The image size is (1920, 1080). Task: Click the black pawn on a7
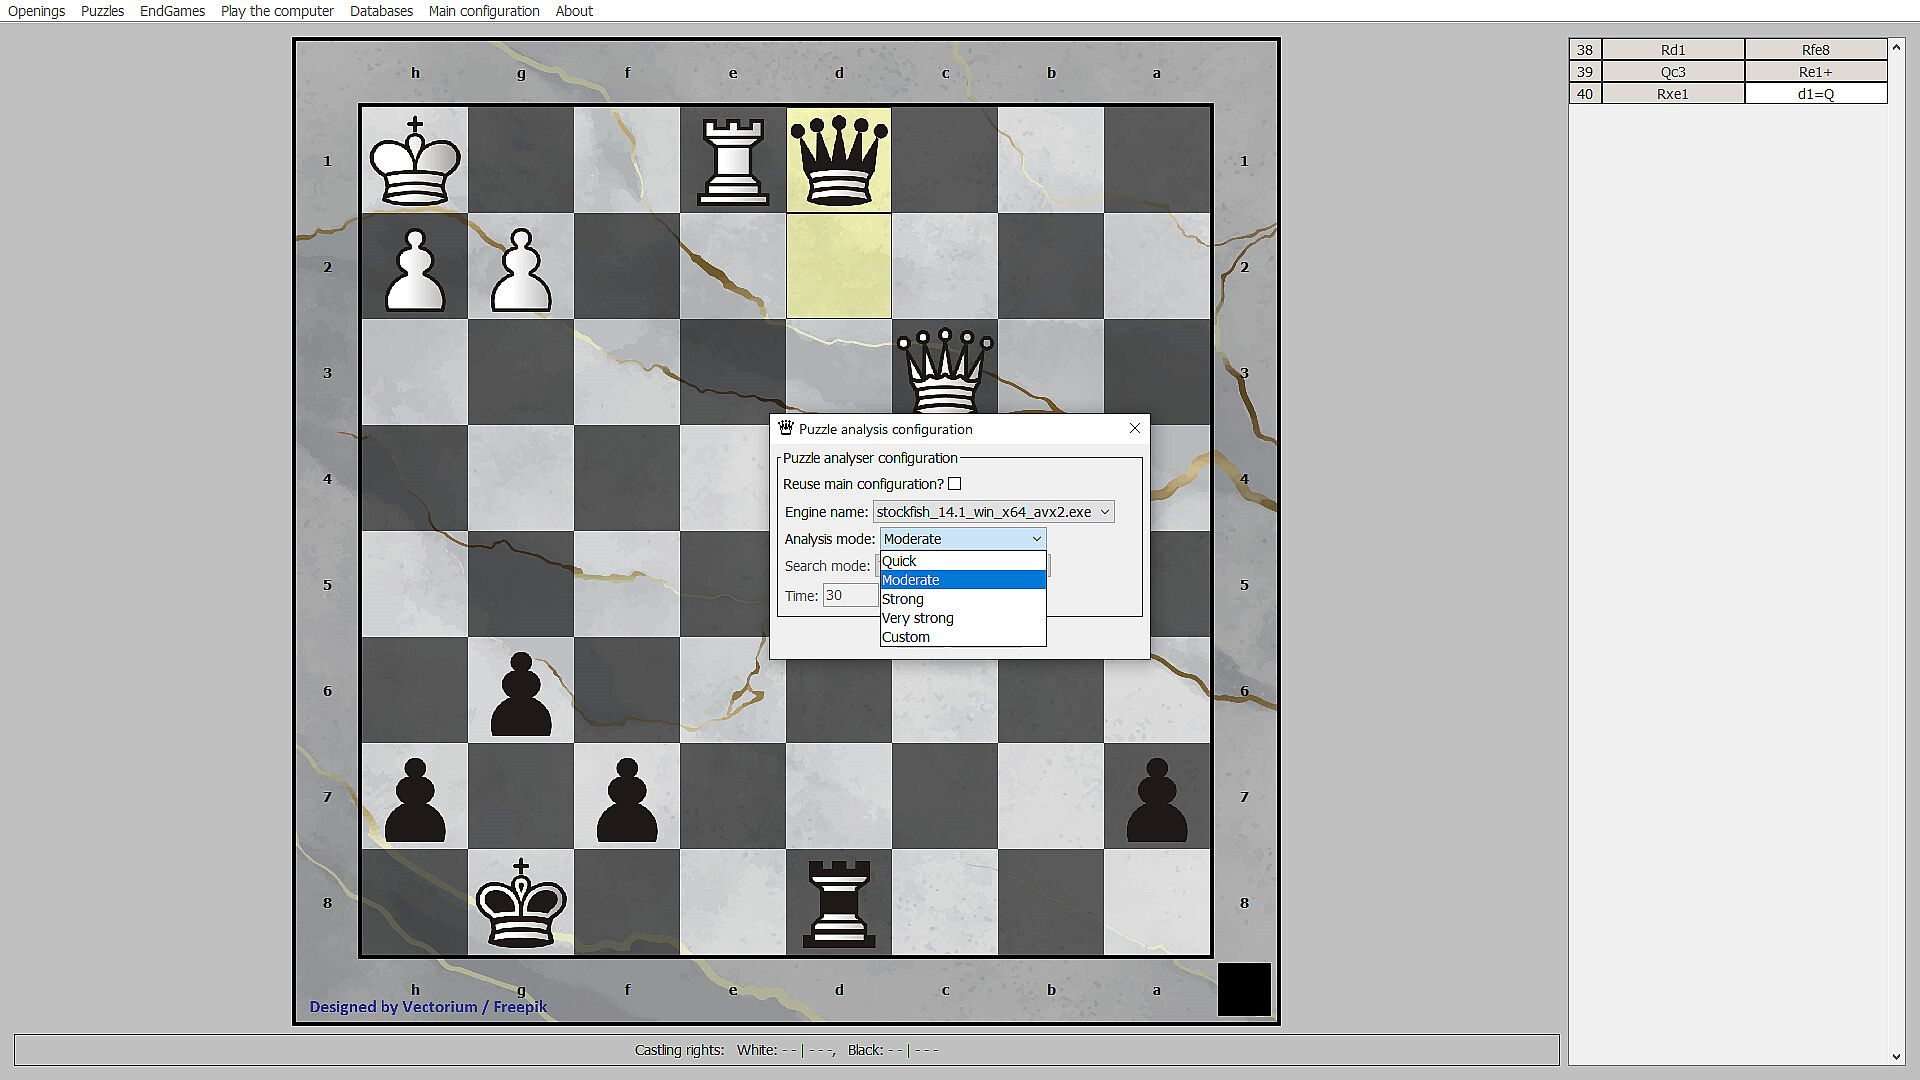coord(1156,798)
